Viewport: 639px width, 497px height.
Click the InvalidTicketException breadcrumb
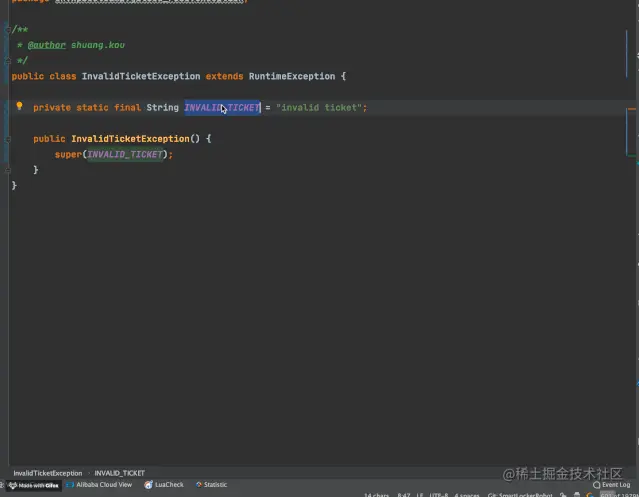point(48,473)
